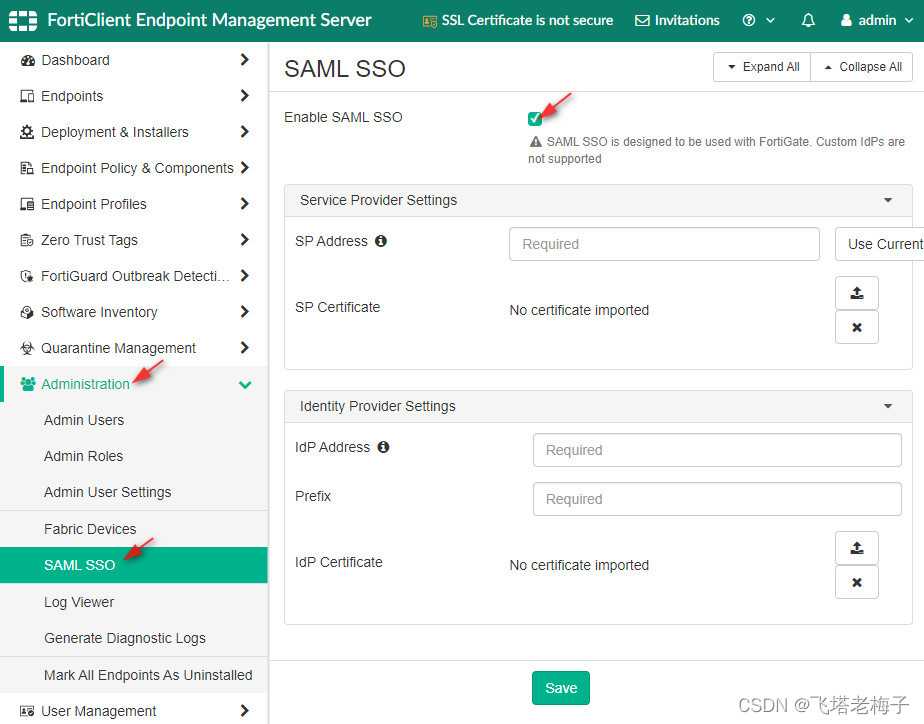Click the Endpoint Profiles icon
Screen dimensions: 924x724
(x=27, y=204)
